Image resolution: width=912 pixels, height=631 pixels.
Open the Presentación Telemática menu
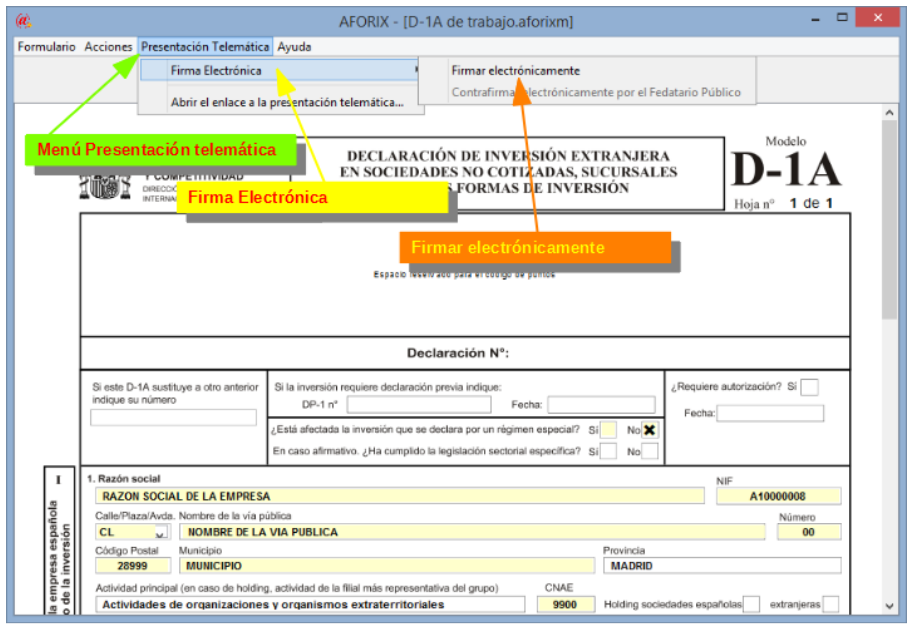pyautogui.click(x=205, y=47)
